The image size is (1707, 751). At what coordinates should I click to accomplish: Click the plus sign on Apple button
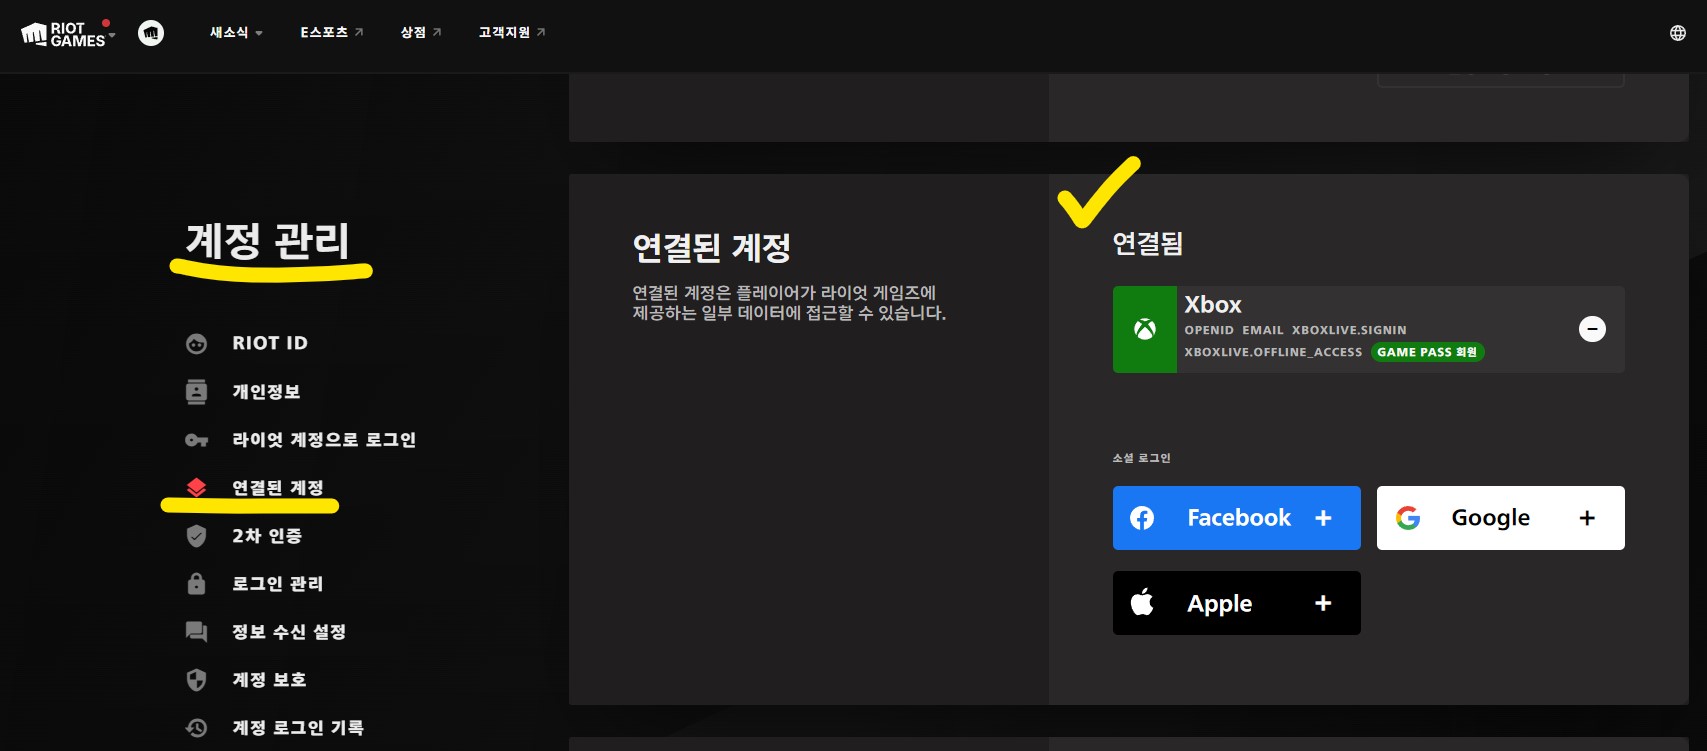point(1323,603)
